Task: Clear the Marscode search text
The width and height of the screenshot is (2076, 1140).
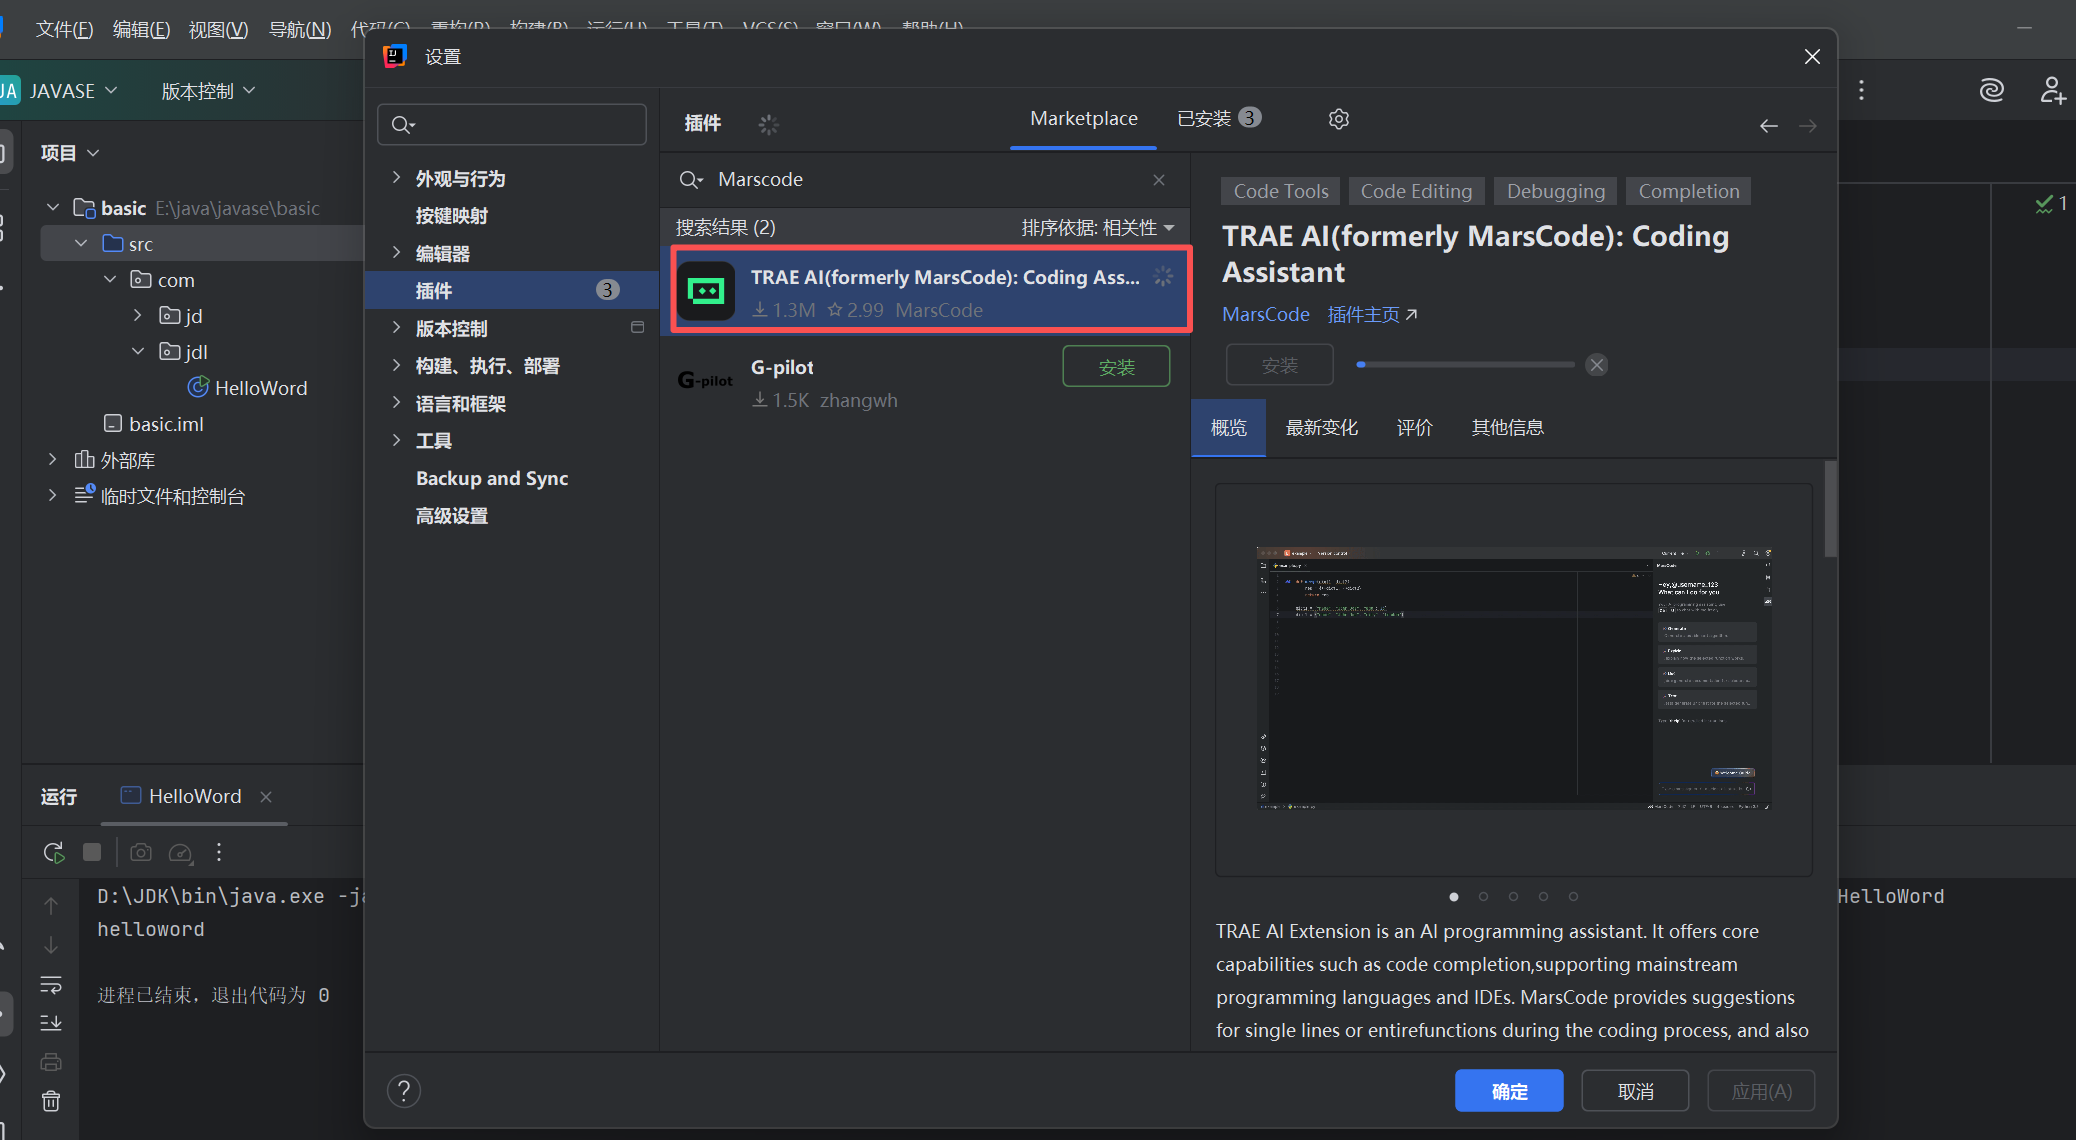Action: coord(1159,180)
